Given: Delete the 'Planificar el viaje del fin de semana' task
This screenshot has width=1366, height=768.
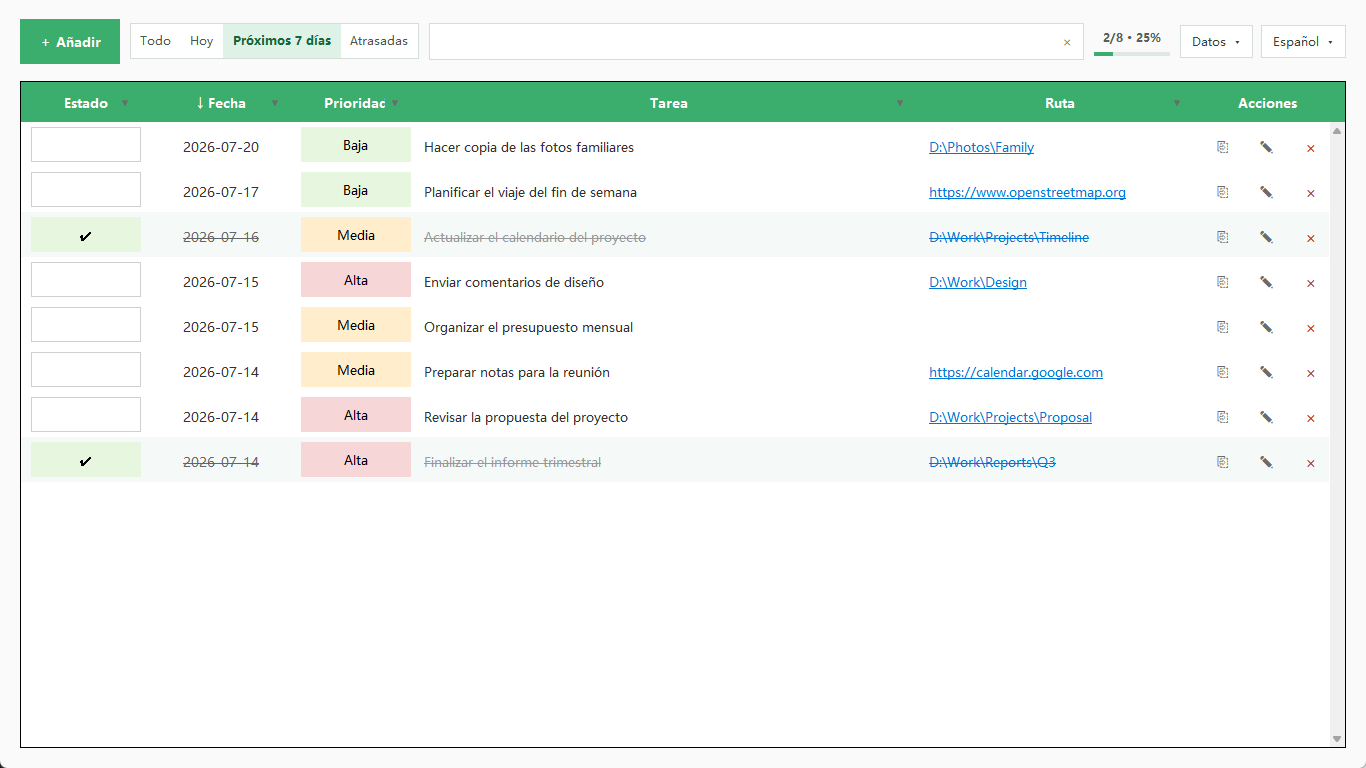Looking at the screenshot, I should tap(1310, 193).
